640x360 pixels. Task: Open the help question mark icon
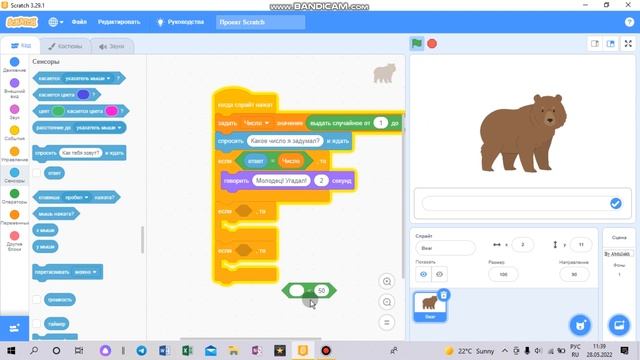click(629, 22)
